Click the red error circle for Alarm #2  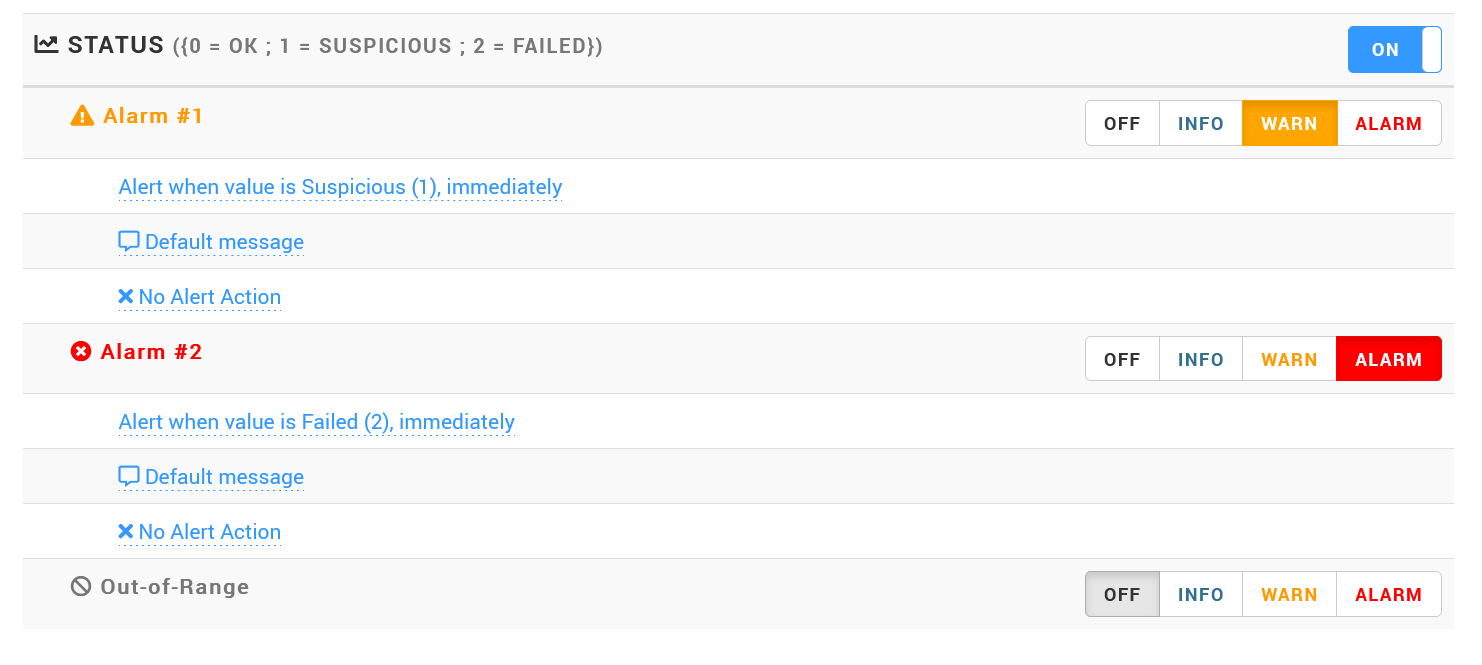pos(81,352)
